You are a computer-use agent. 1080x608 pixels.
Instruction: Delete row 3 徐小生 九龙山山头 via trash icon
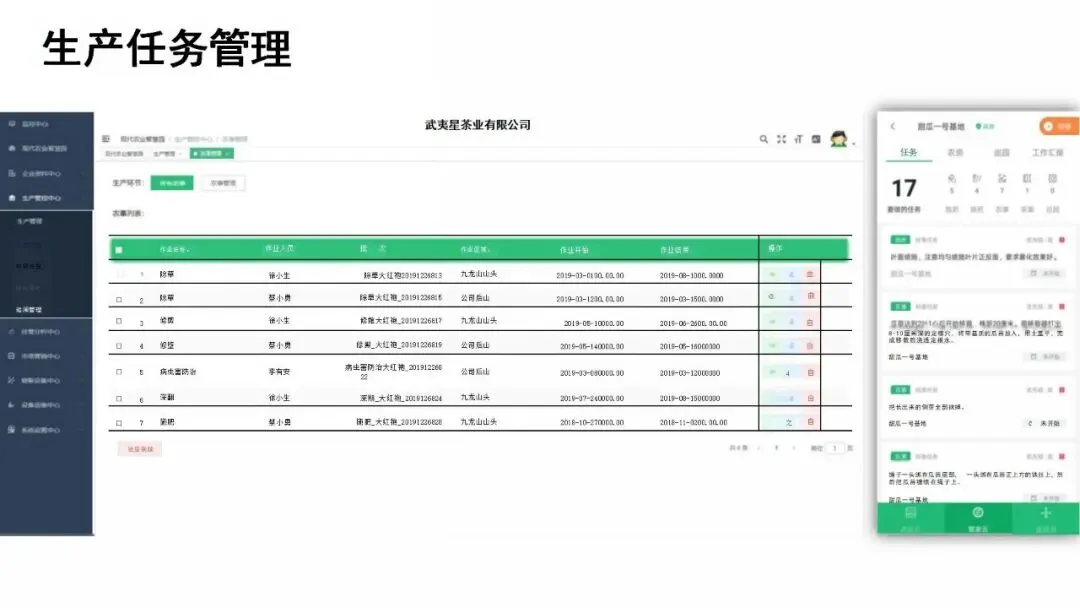pyautogui.click(x=810, y=322)
